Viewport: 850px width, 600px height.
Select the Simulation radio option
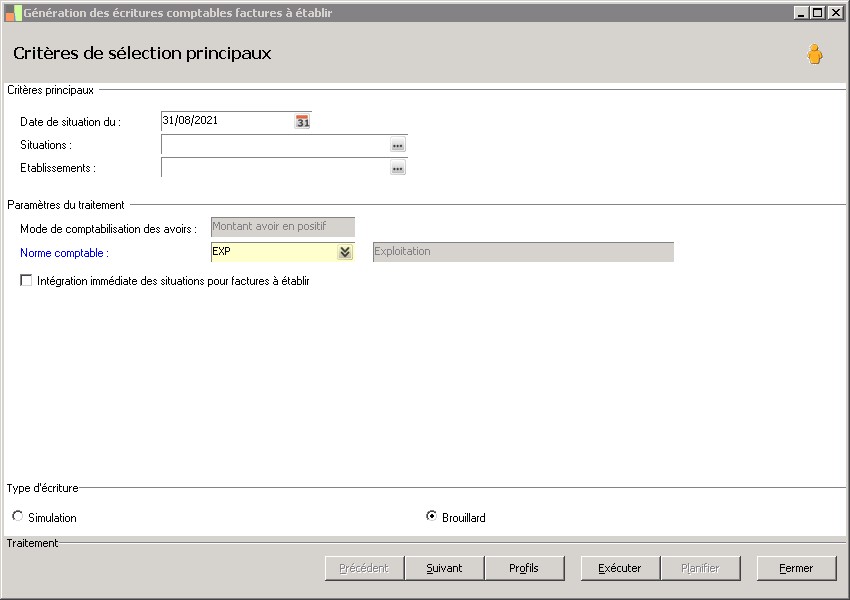[18, 517]
